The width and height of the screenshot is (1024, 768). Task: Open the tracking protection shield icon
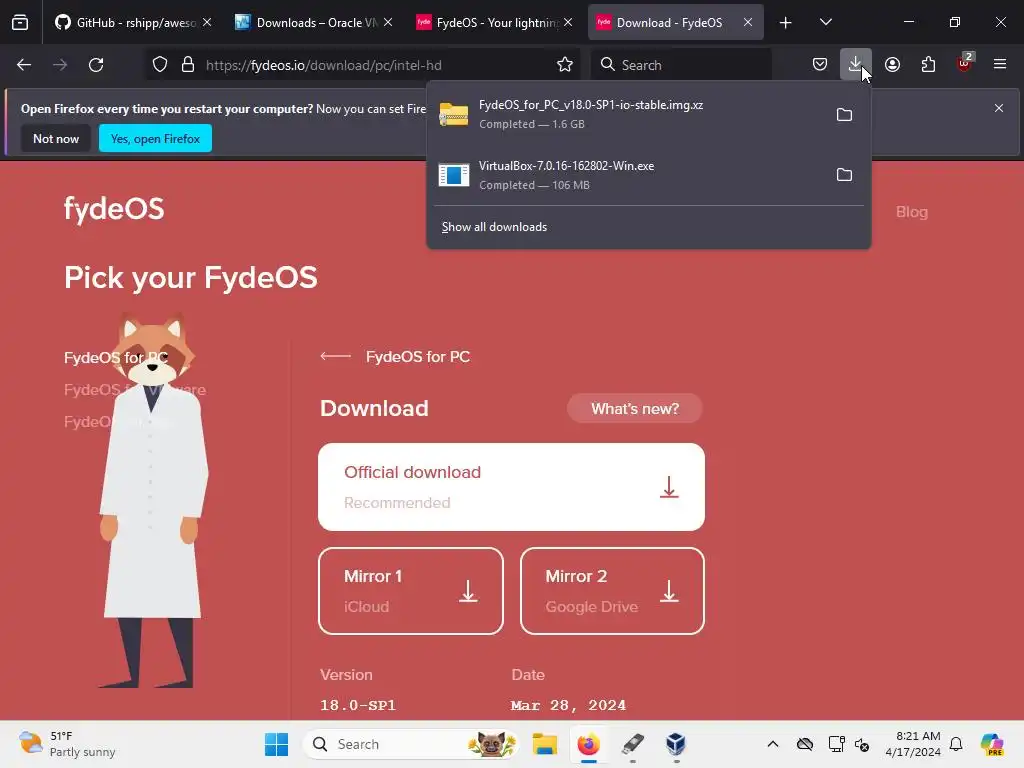tap(160, 65)
